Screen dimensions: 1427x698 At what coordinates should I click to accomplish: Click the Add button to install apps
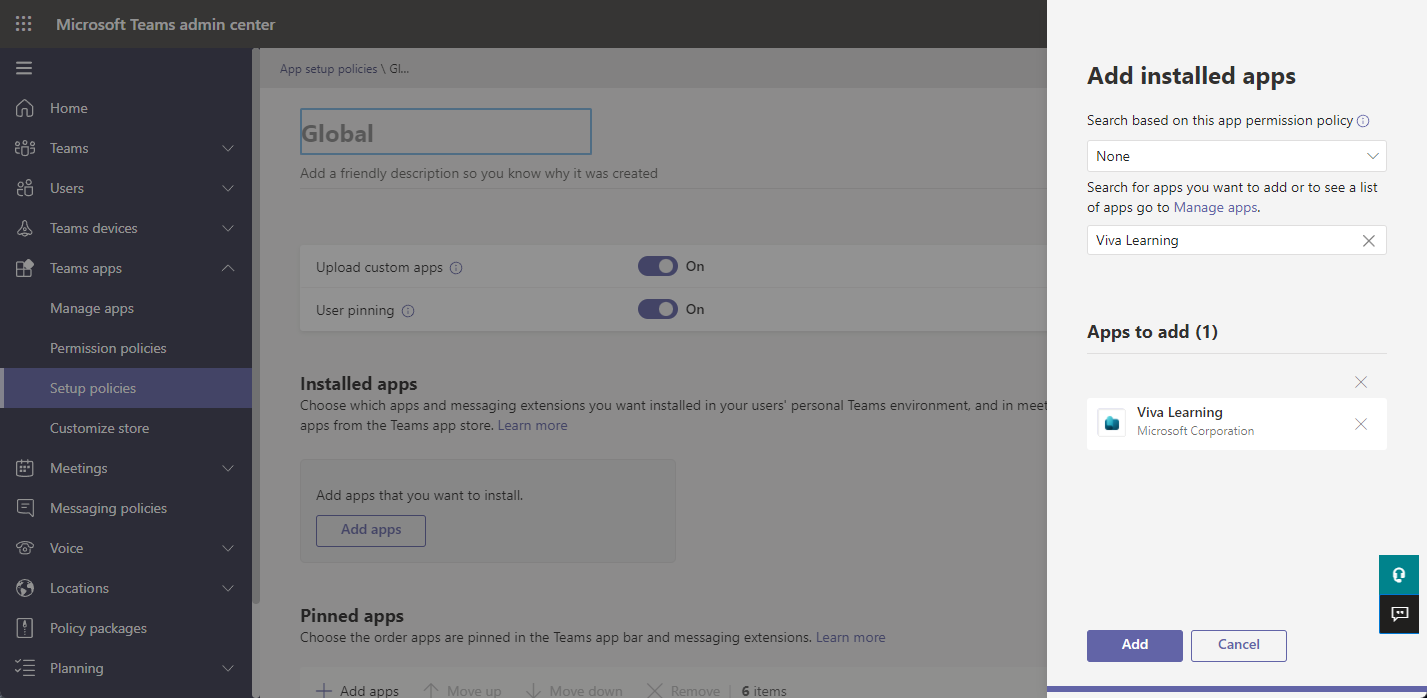[x=1134, y=645]
